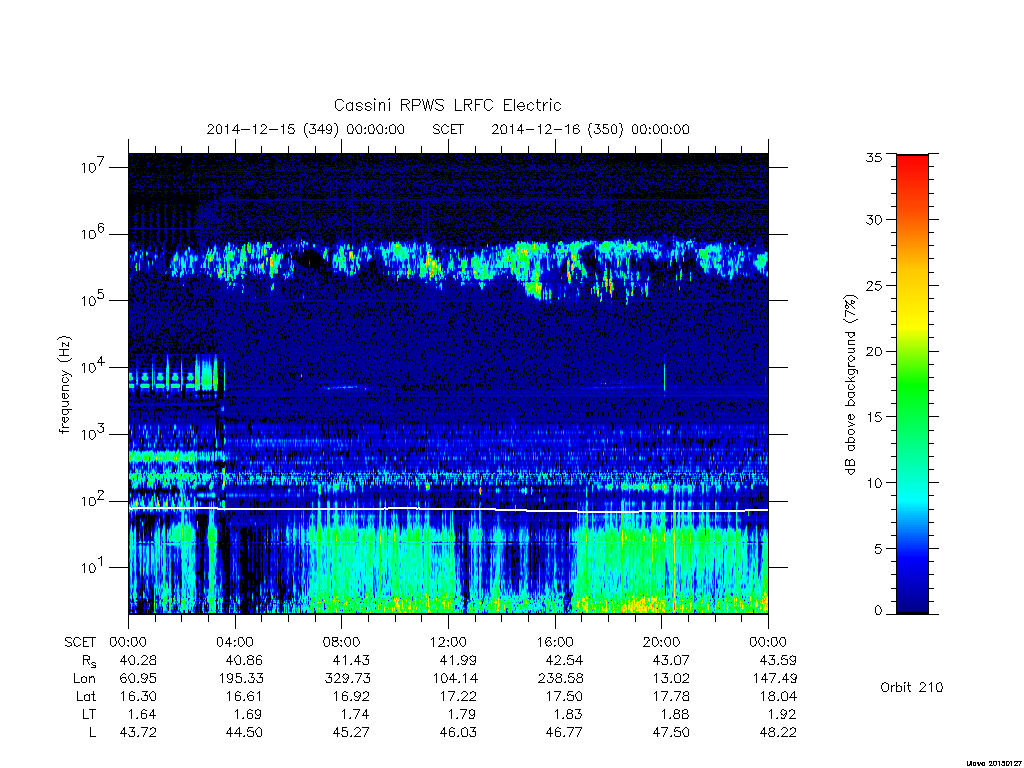Click the 10^5 frequency axis label
The height and width of the screenshot is (768, 1024).
pos(93,300)
